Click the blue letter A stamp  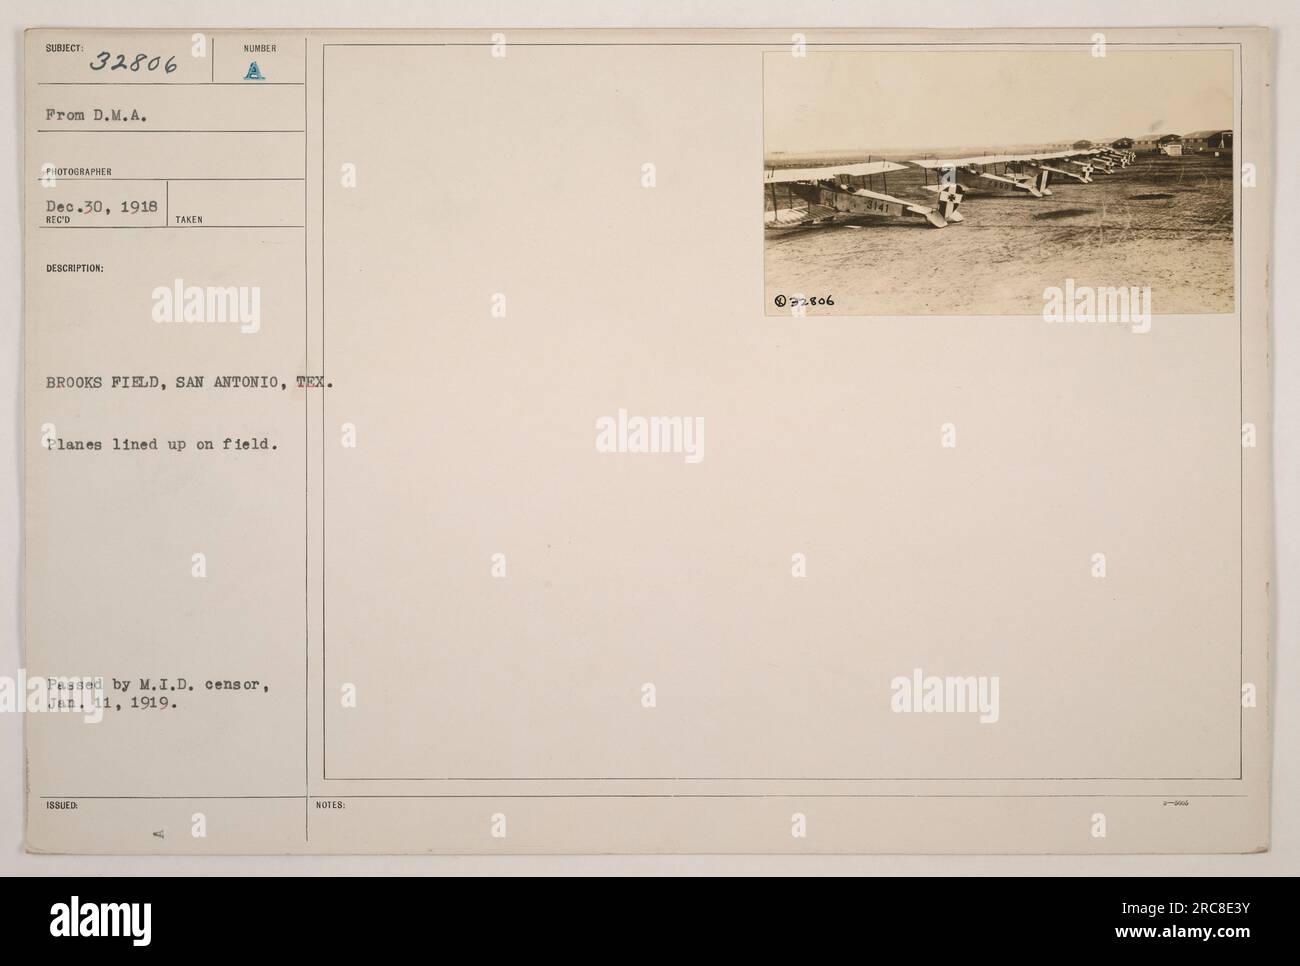point(254,69)
